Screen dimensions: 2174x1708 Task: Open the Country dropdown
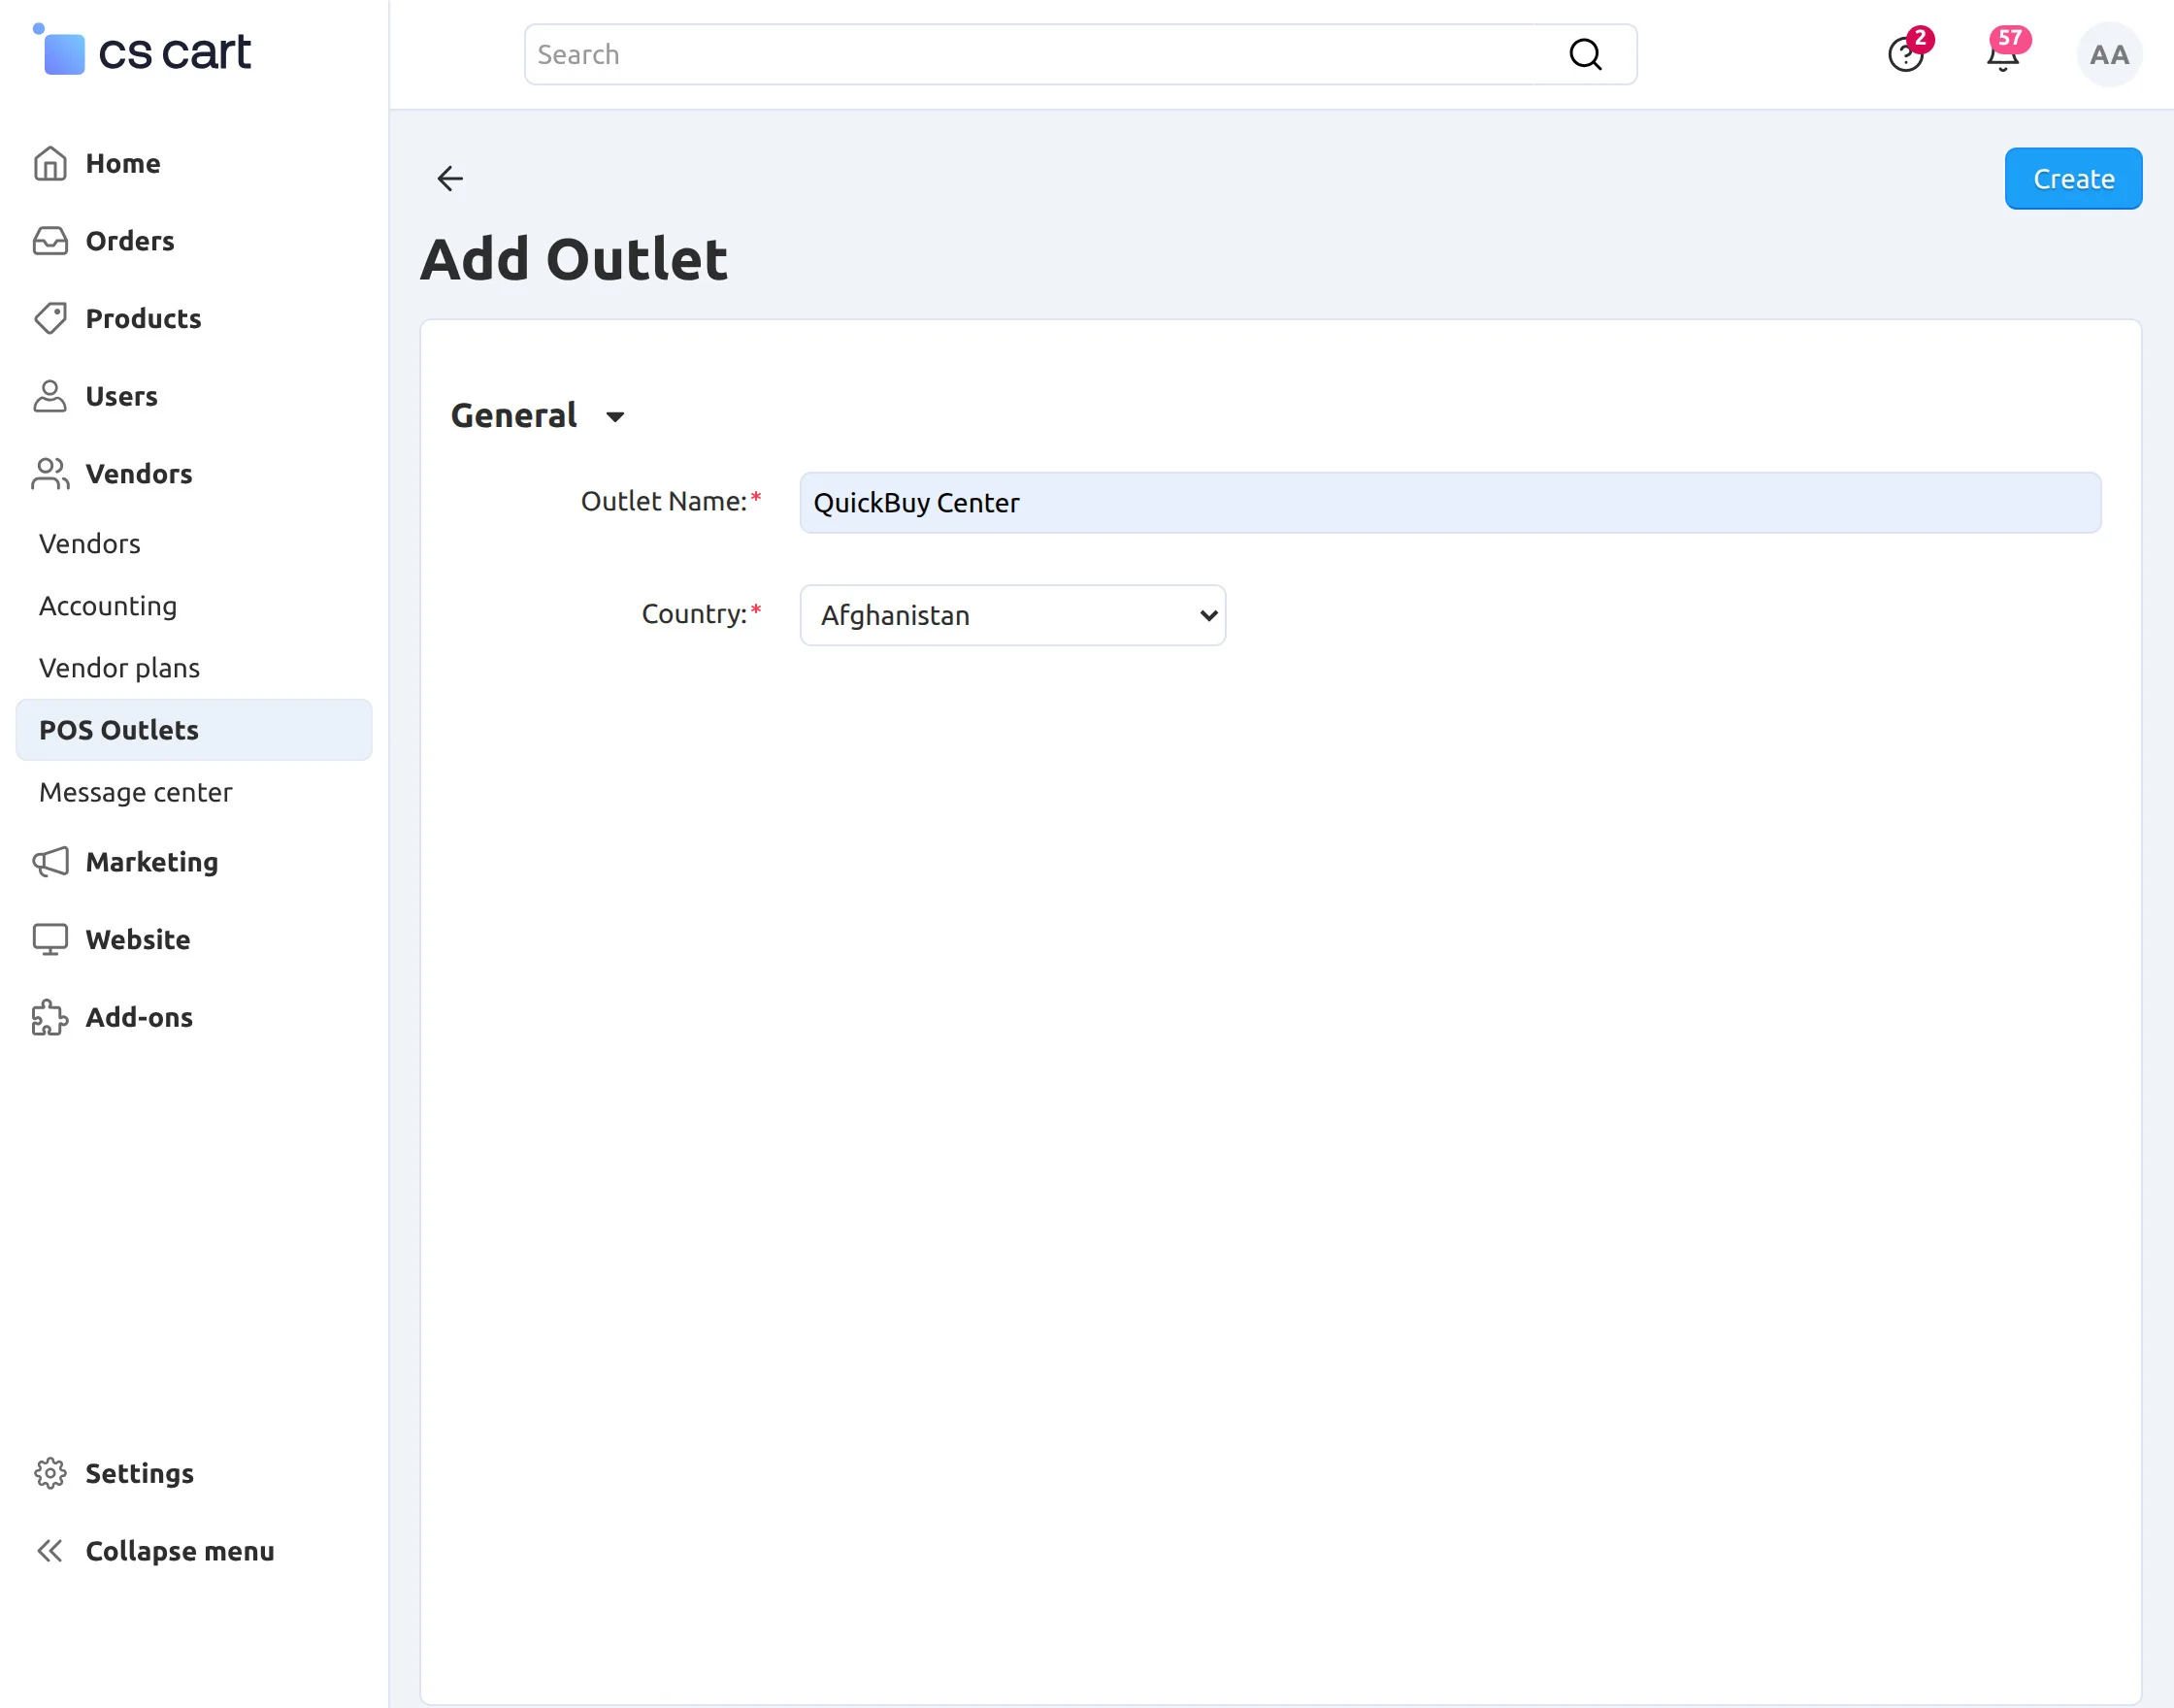(x=1012, y=615)
